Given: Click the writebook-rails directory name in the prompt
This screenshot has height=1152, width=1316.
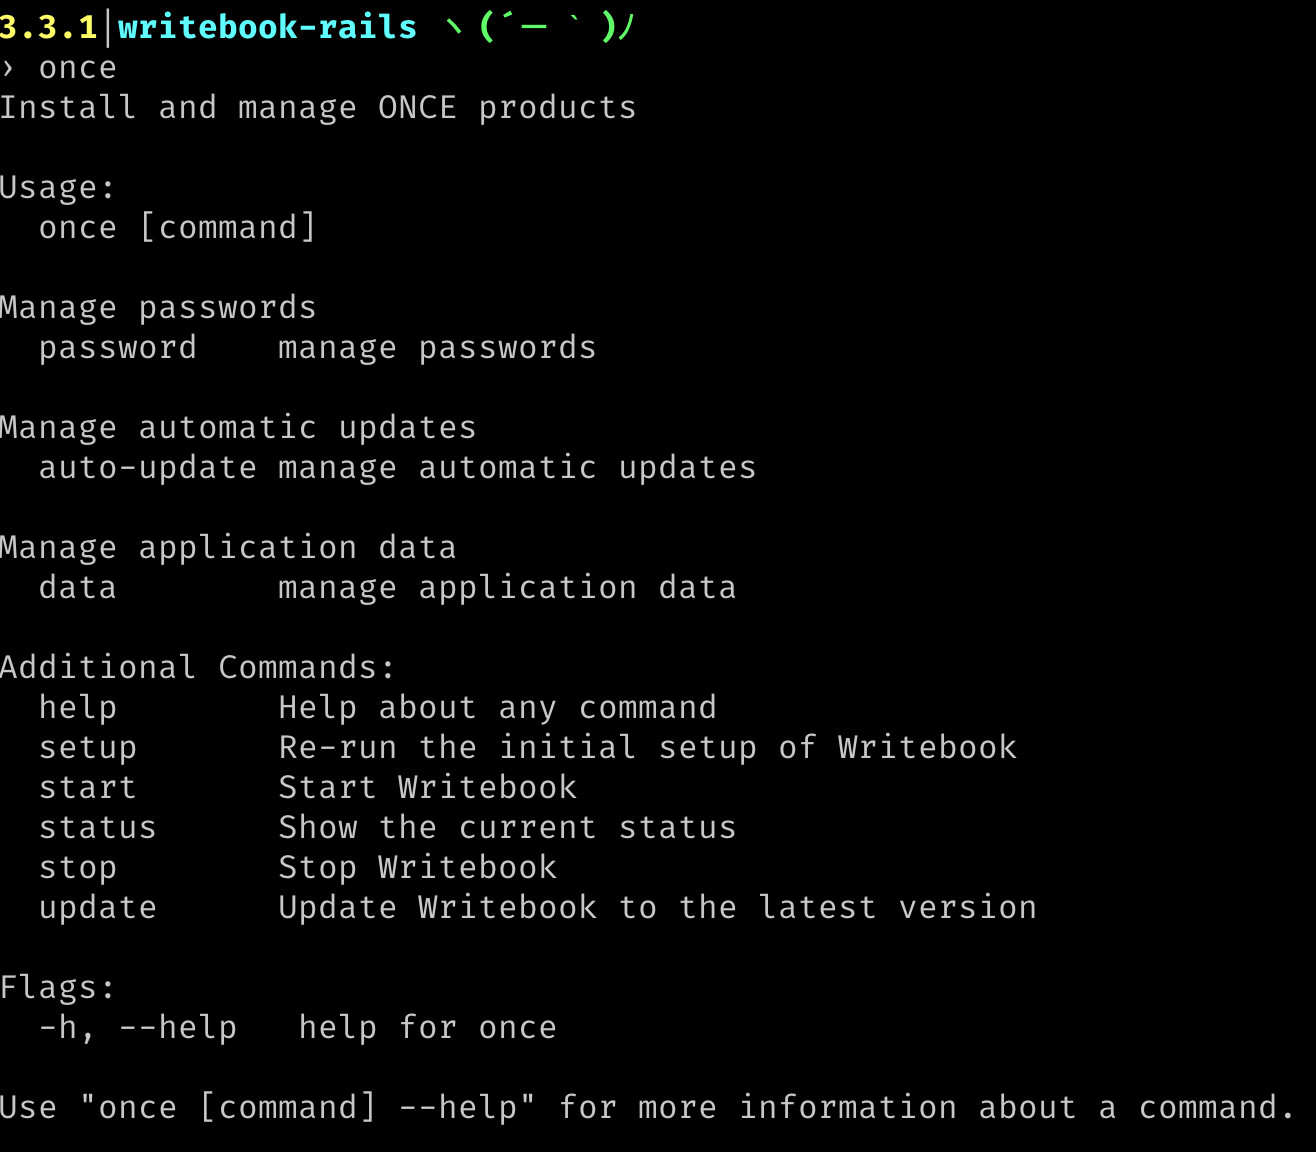Looking at the screenshot, I should 267,27.
